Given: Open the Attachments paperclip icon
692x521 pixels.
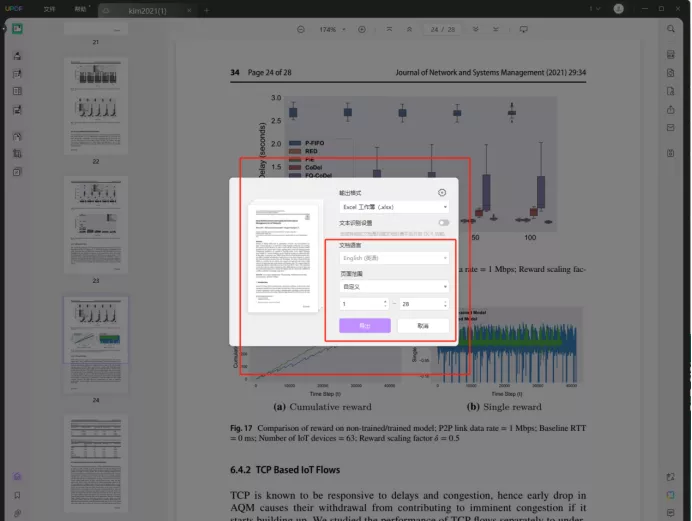Looking at the screenshot, I should coord(17,513).
